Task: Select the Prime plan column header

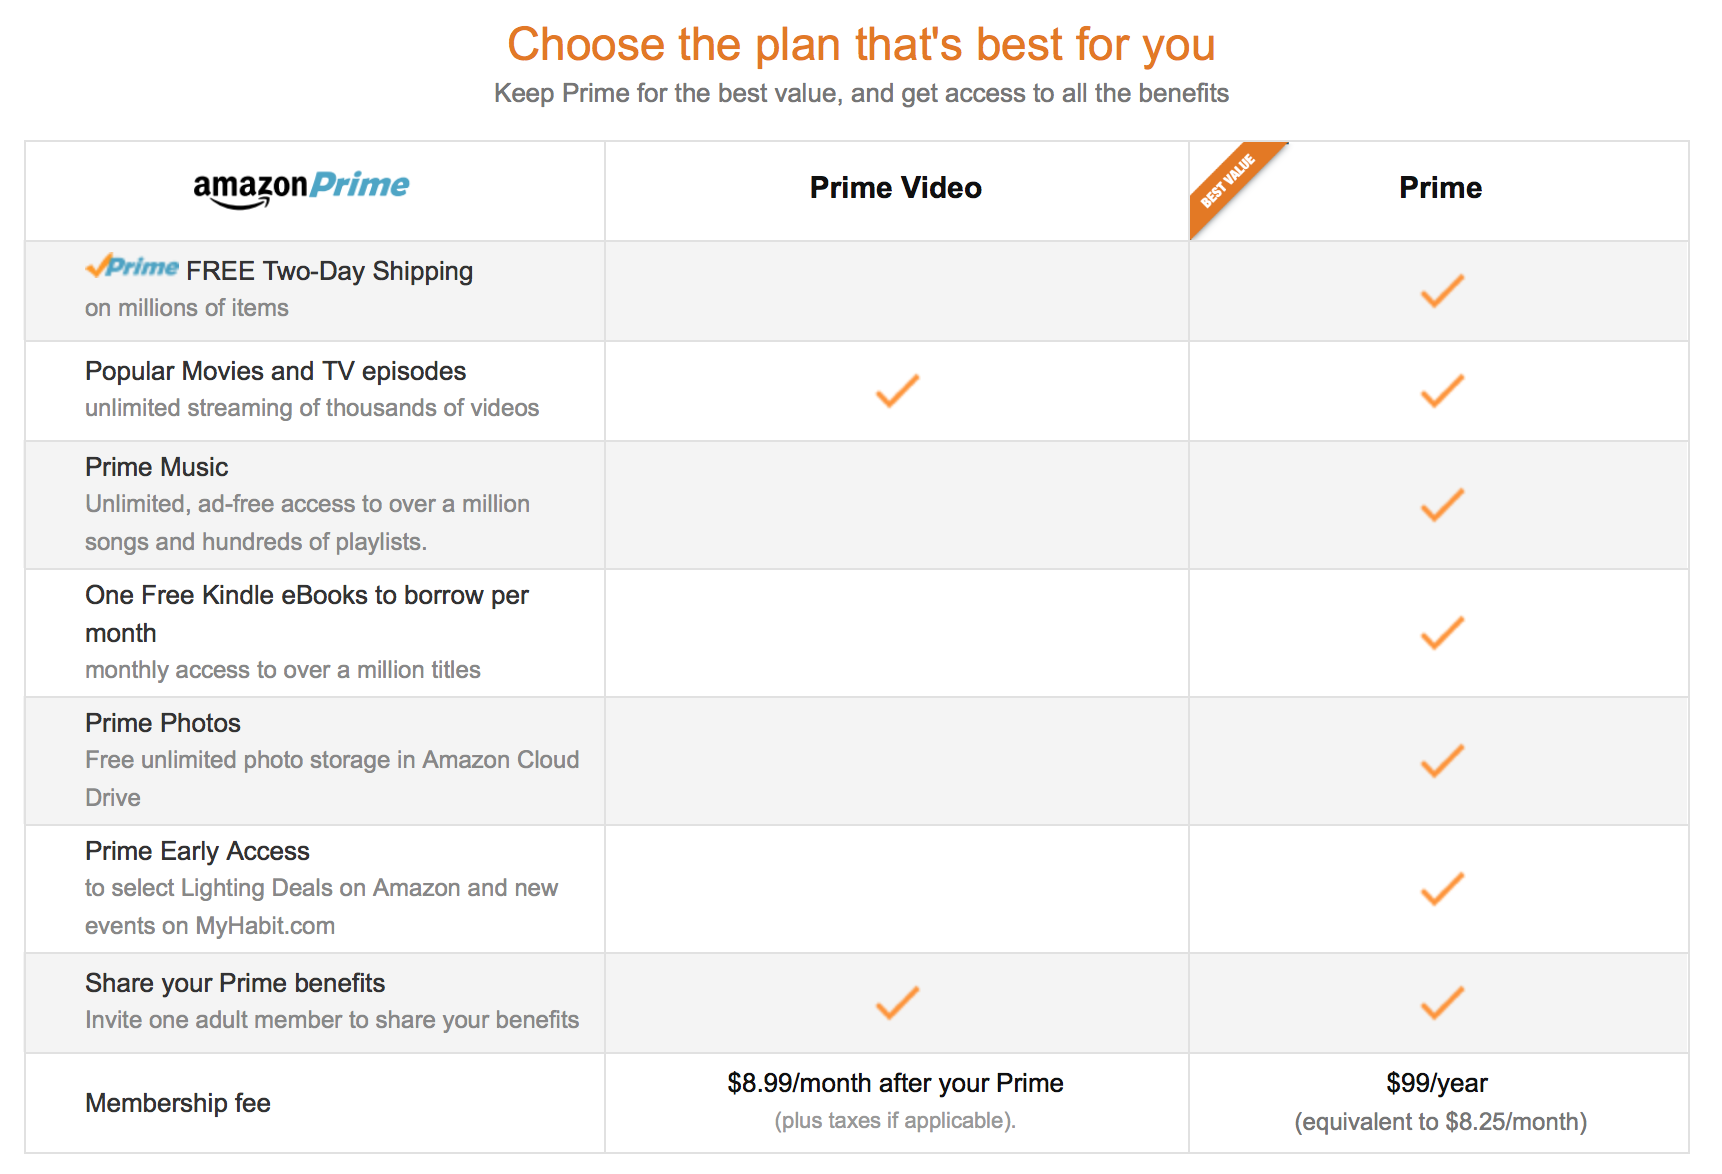Action: (x=1440, y=188)
